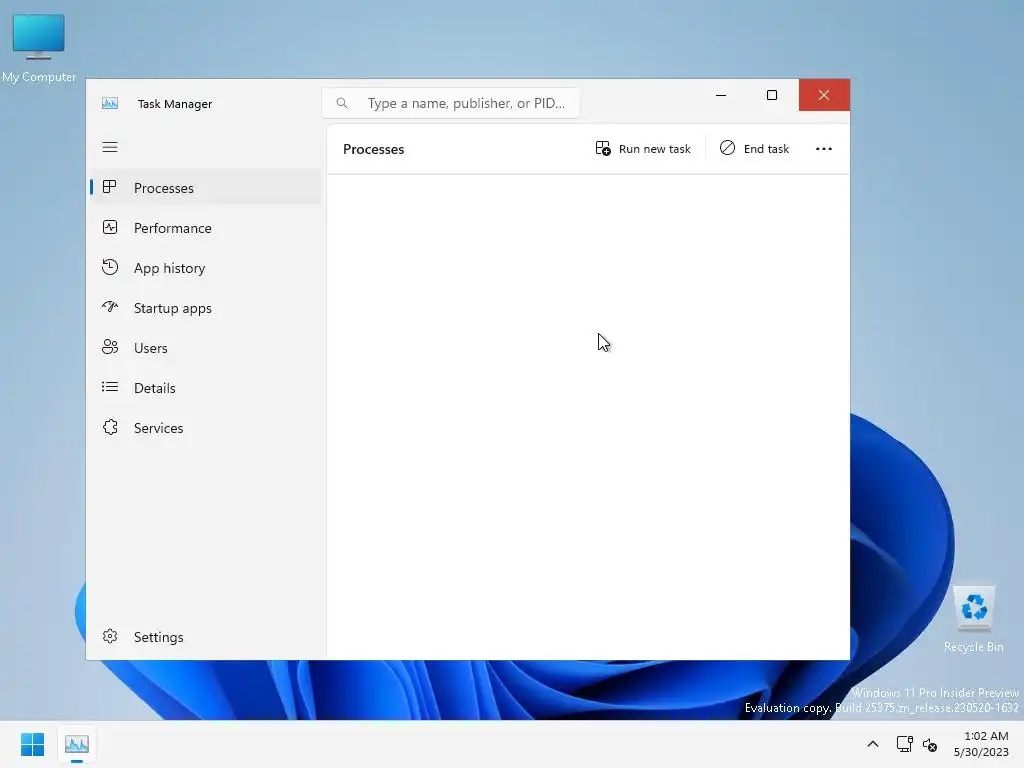Viewport: 1024px width, 768px height.
Task: Focus the name, publisher, or PID search box
Action: coord(451,103)
